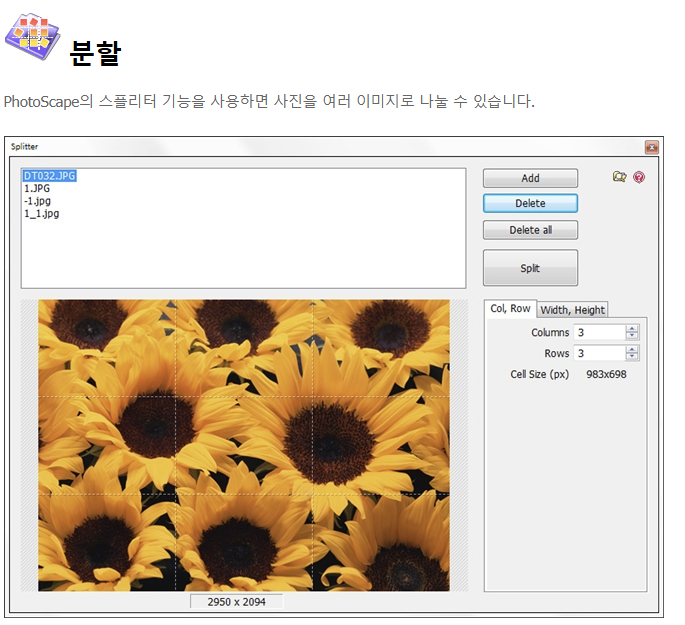This screenshot has height=625, width=685.
Task: Select DT032.JPG in the file list
Action: point(49,176)
